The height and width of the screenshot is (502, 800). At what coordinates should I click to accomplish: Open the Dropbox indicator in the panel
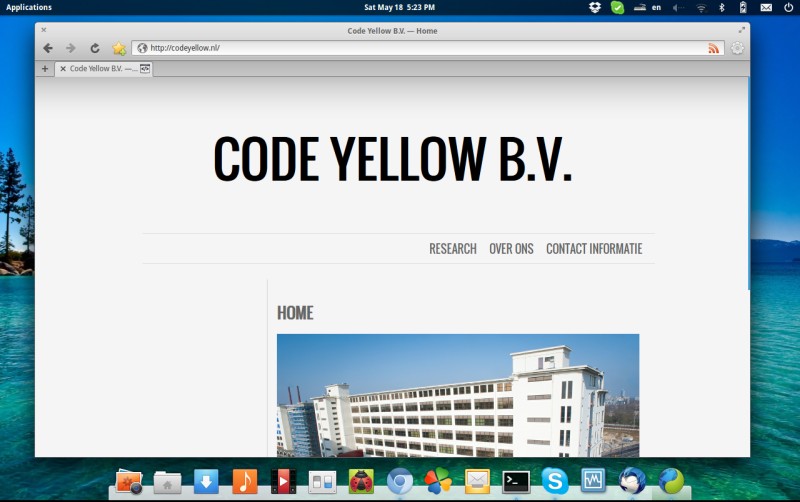tap(595, 7)
